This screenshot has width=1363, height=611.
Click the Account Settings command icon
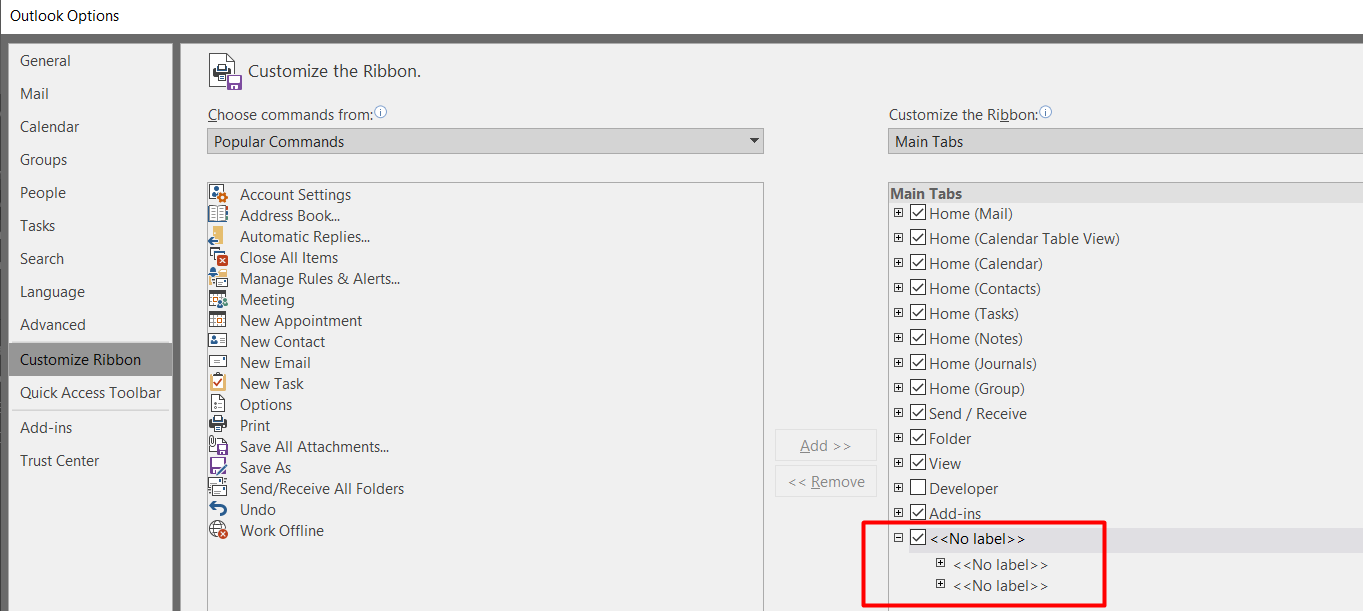[218, 194]
